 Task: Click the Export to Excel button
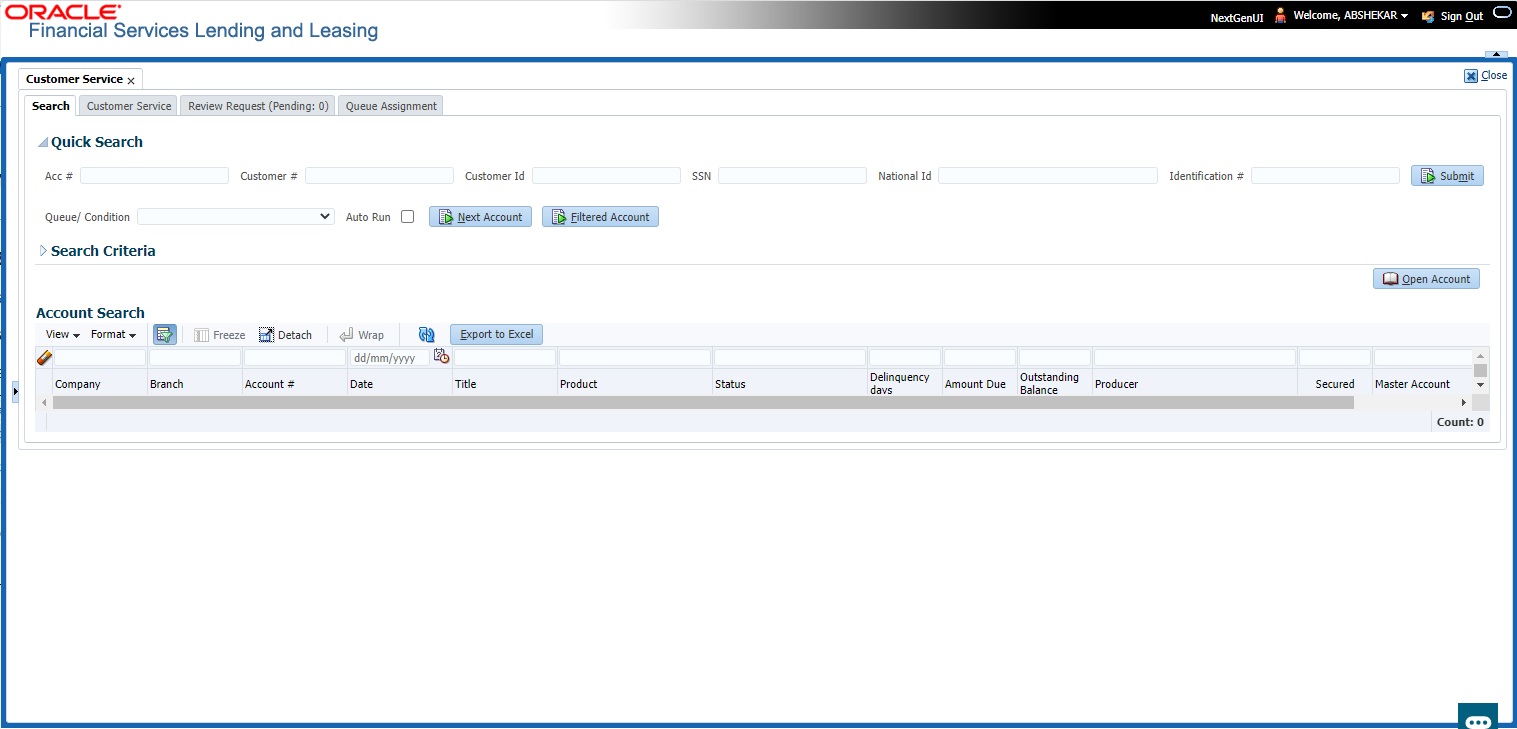pos(496,335)
